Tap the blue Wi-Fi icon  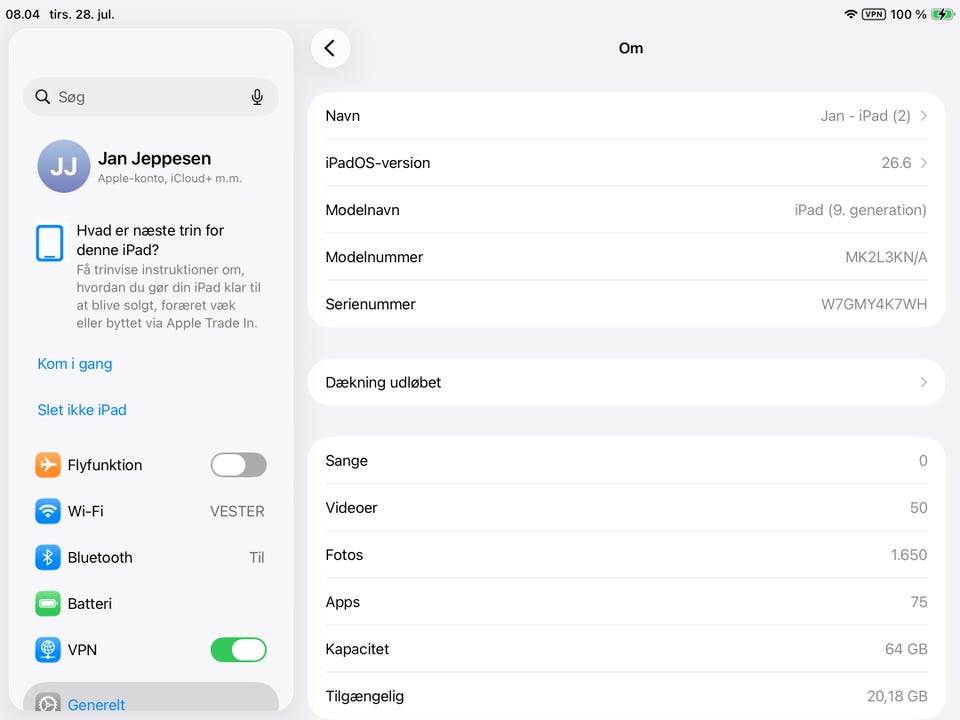(x=48, y=511)
